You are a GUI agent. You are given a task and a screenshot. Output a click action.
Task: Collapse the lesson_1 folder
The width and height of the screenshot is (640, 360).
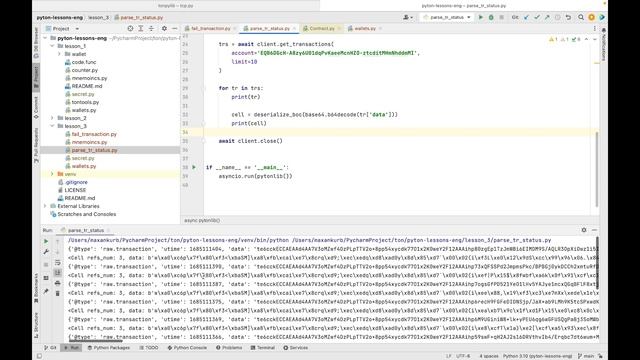[52, 46]
